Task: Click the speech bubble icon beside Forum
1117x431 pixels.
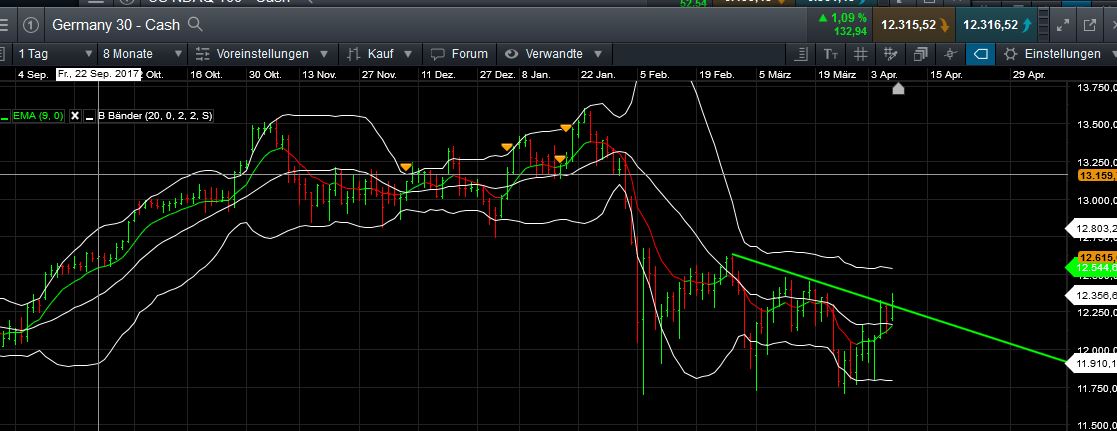Action: (437, 53)
